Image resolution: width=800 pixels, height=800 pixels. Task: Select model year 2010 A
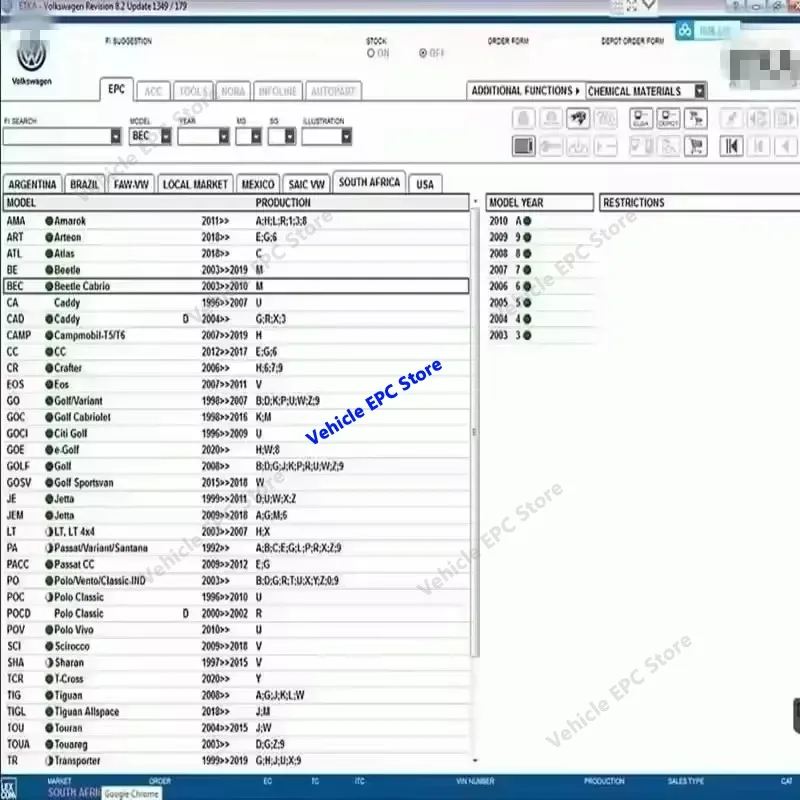540,221
